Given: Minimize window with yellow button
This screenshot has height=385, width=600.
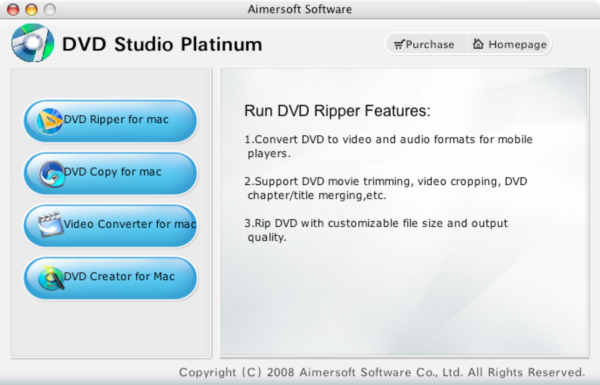Looking at the screenshot, I should click(x=31, y=9).
